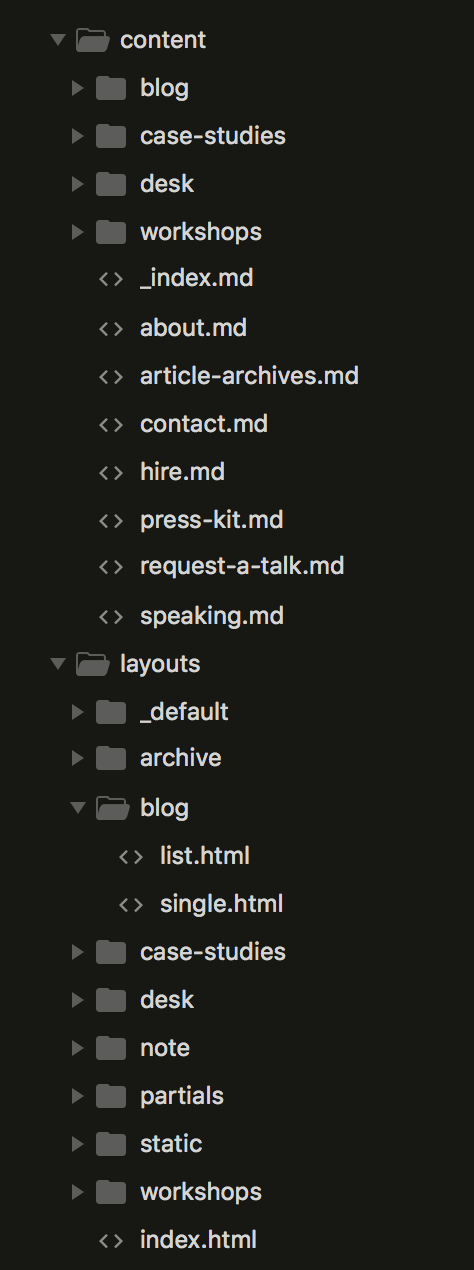474x1270 pixels.
Task: Open the request-a-talk.md file
Action: click(x=242, y=566)
